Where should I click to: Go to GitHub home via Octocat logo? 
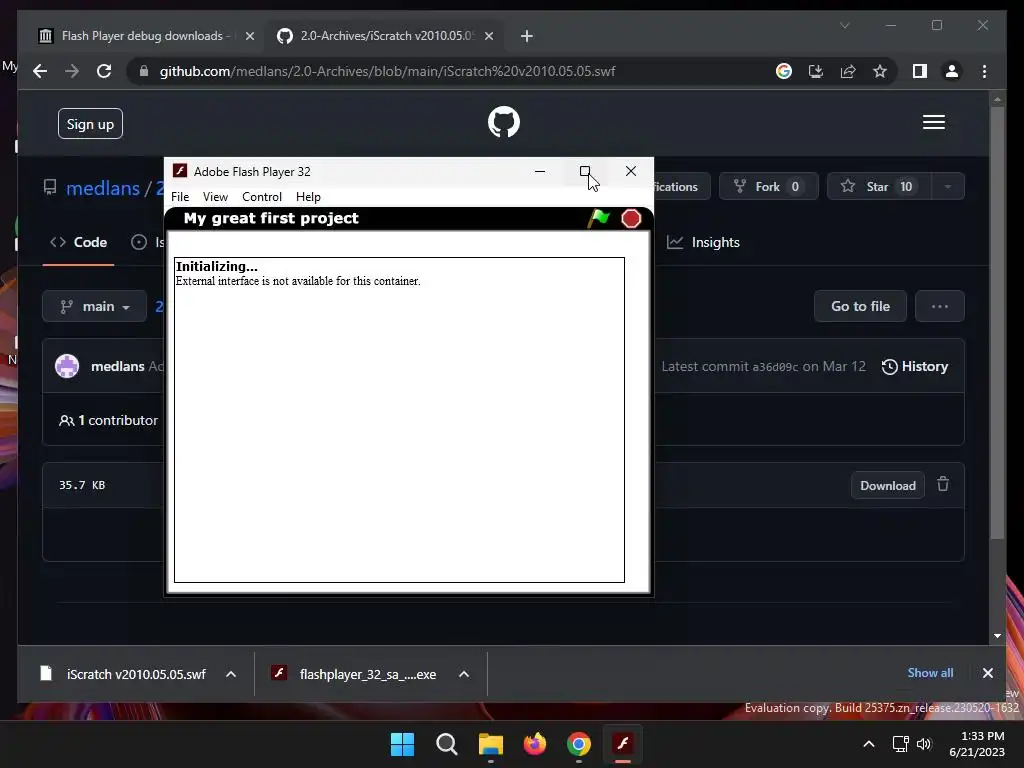(504, 122)
